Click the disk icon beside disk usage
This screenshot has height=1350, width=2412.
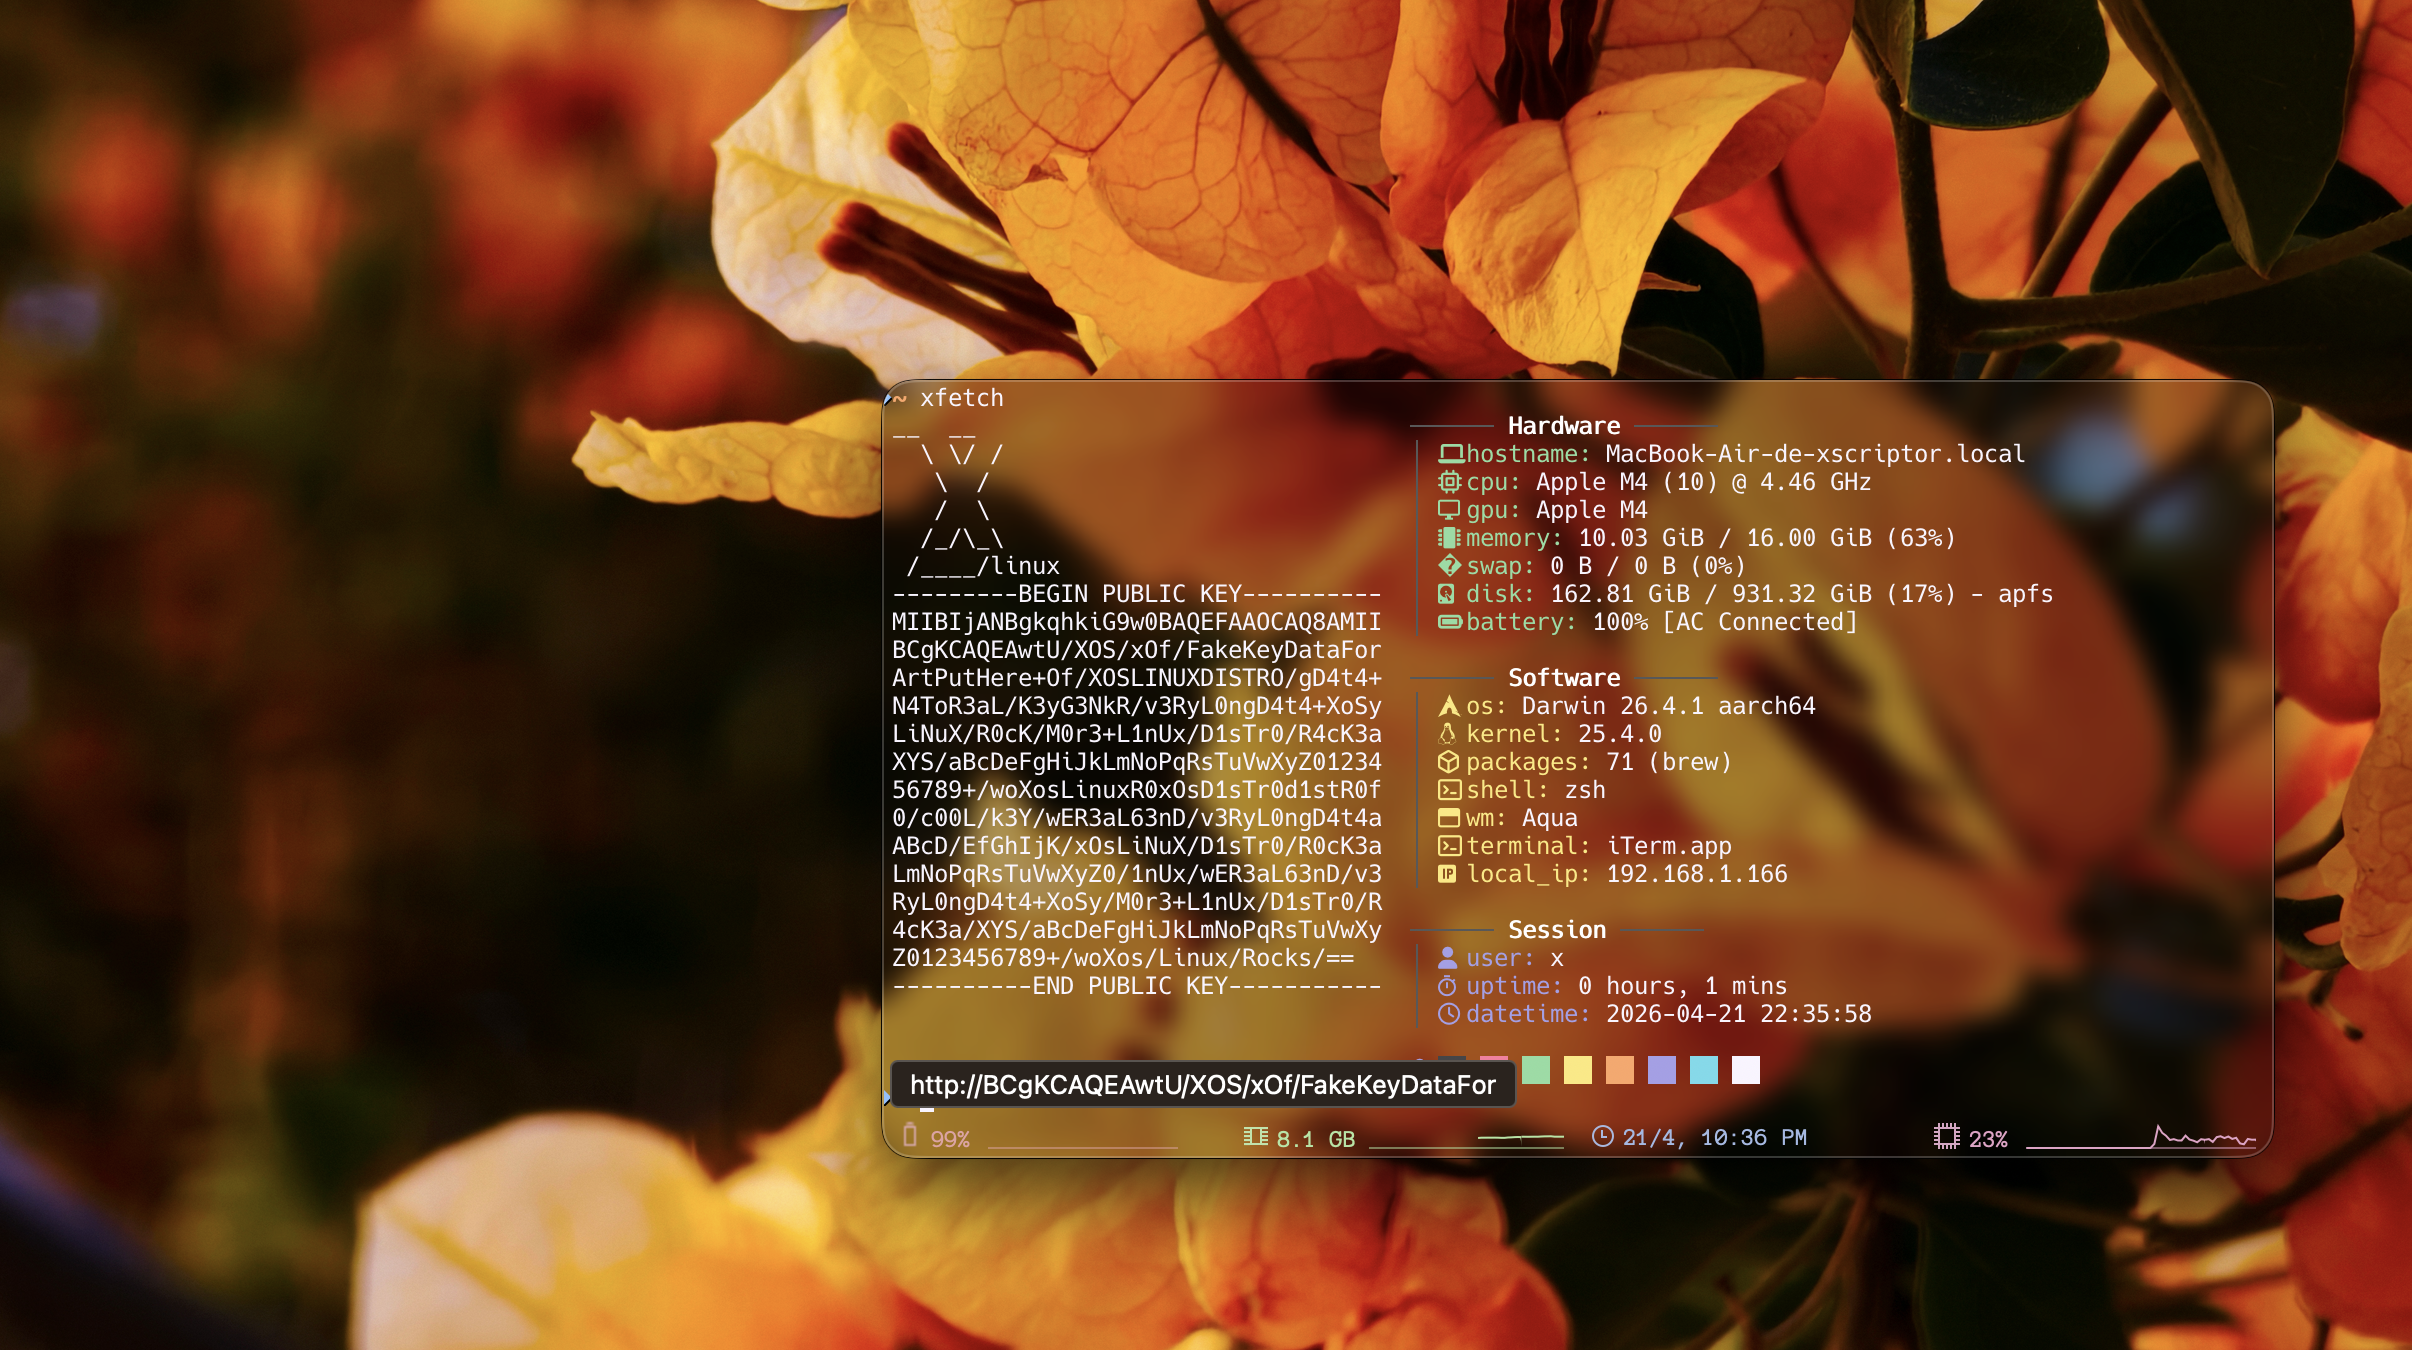pos(1447,594)
